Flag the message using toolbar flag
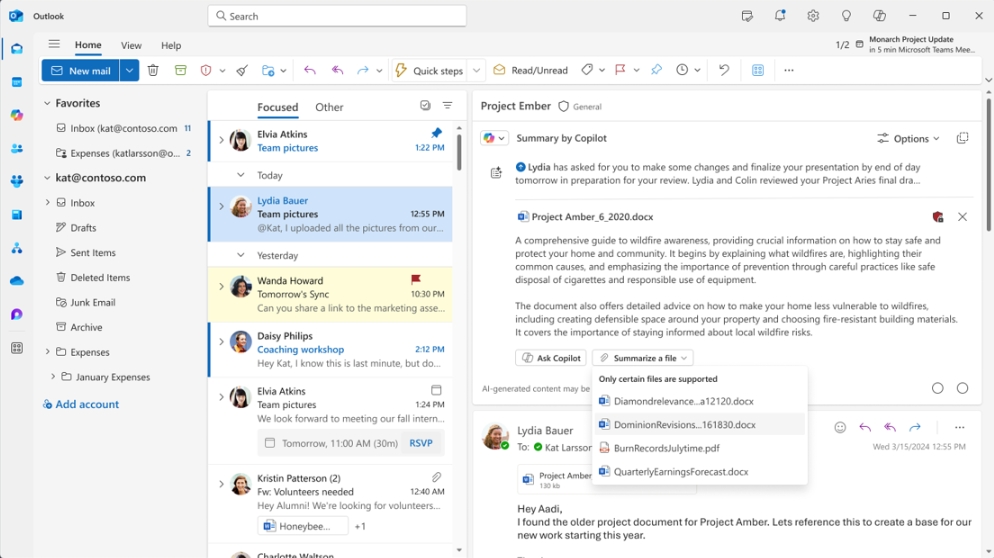The width and height of the screenshot is (994, 558). (620, 70)
